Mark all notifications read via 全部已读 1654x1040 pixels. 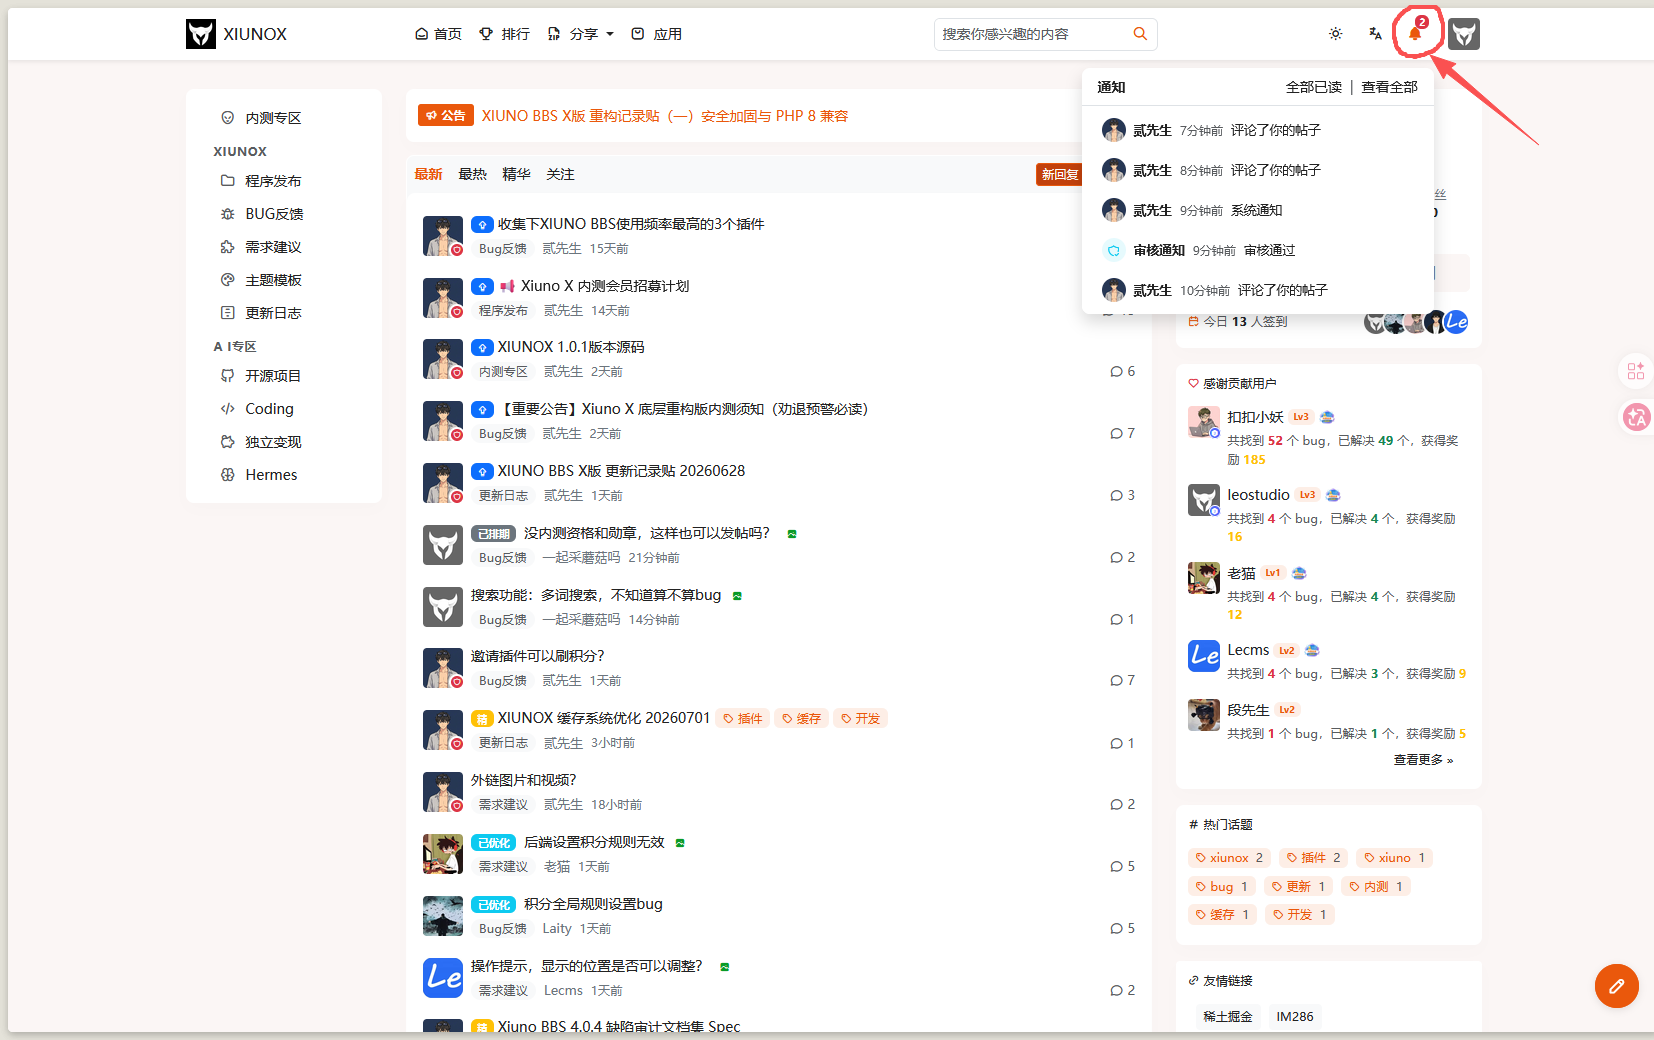click(x=1313, y=87)
